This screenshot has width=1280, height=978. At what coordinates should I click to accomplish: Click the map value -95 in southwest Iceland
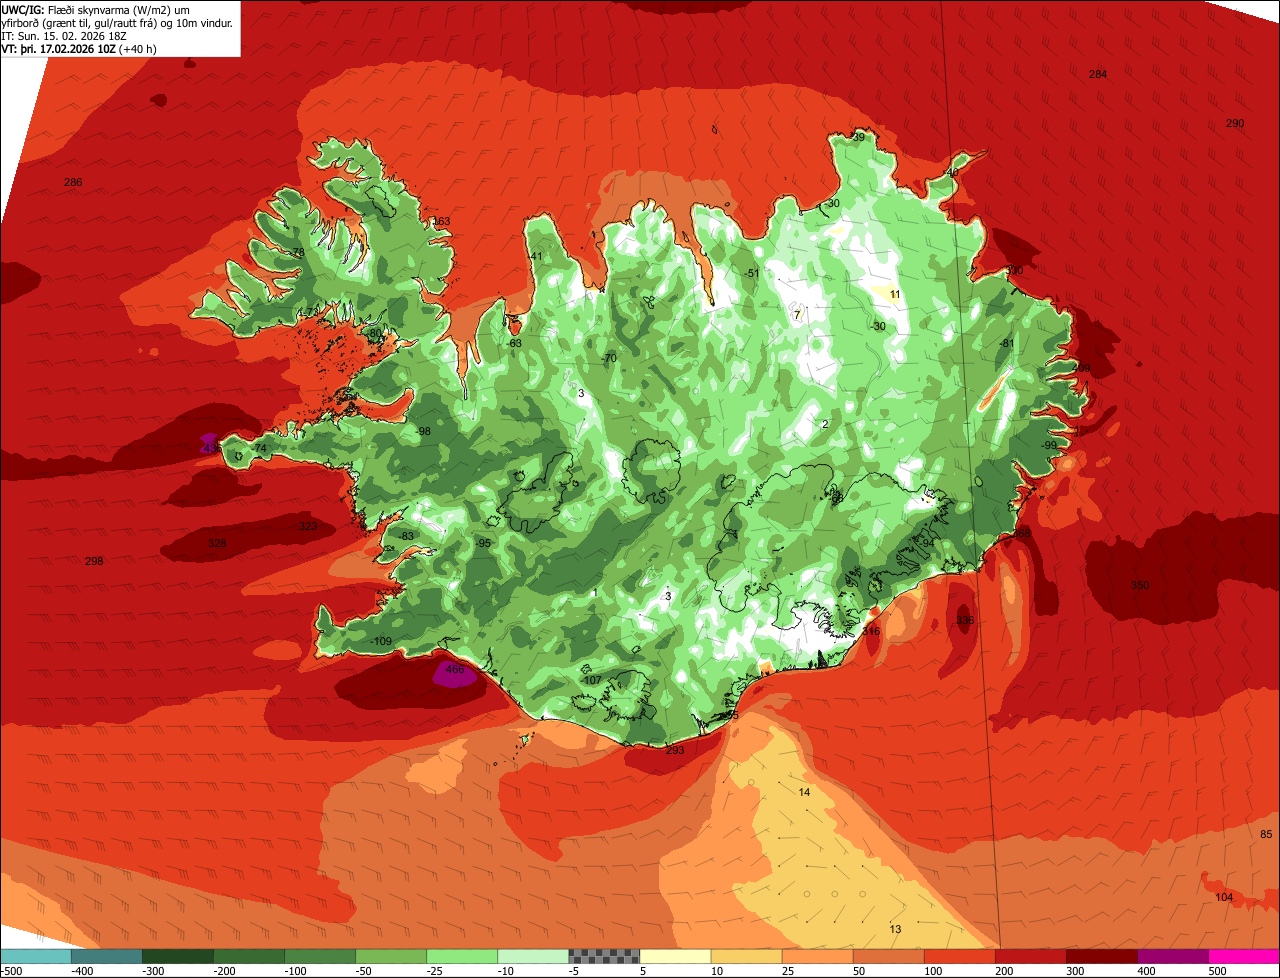(484, 543)
